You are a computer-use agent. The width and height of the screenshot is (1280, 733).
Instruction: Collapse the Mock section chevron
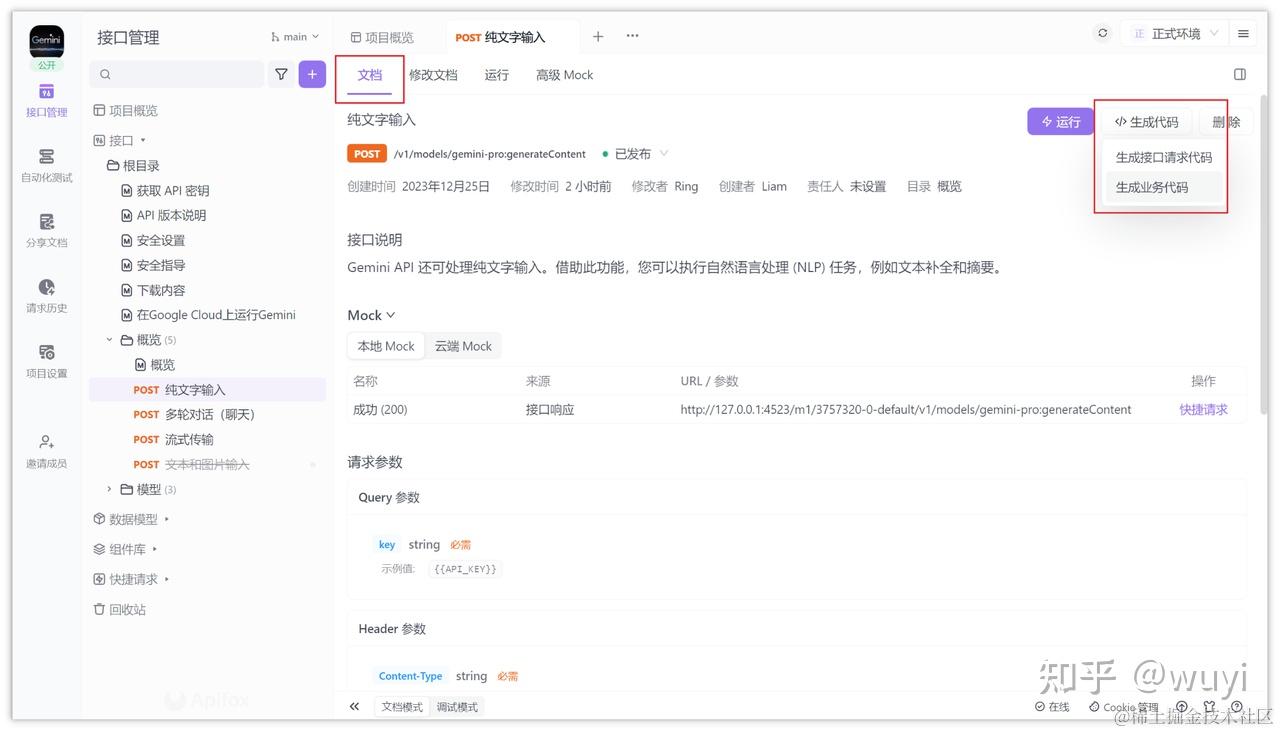(x=390, y=314)
